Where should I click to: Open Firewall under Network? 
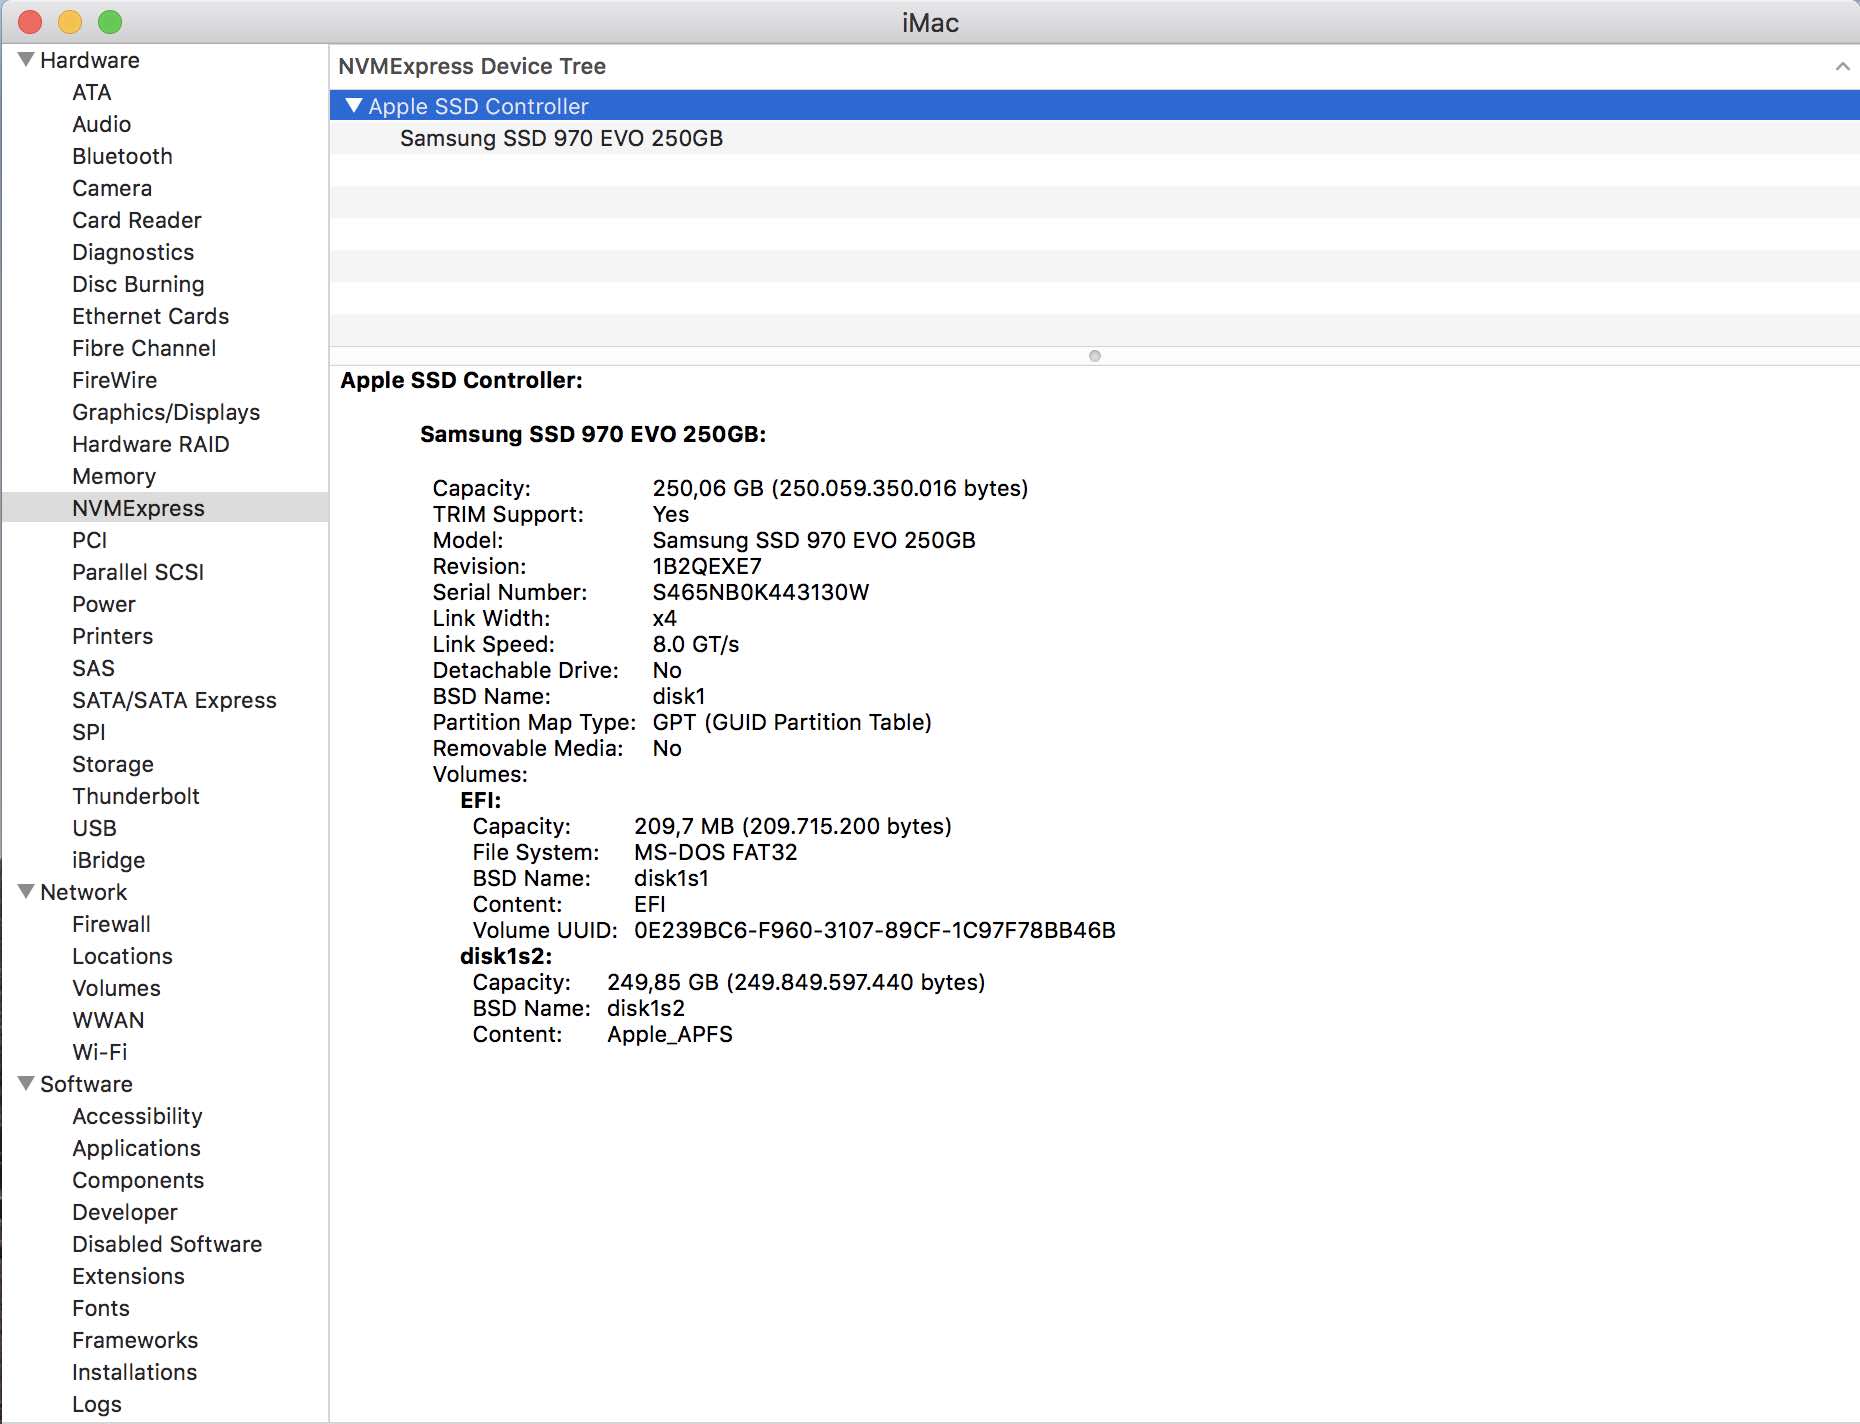(112, 924)
